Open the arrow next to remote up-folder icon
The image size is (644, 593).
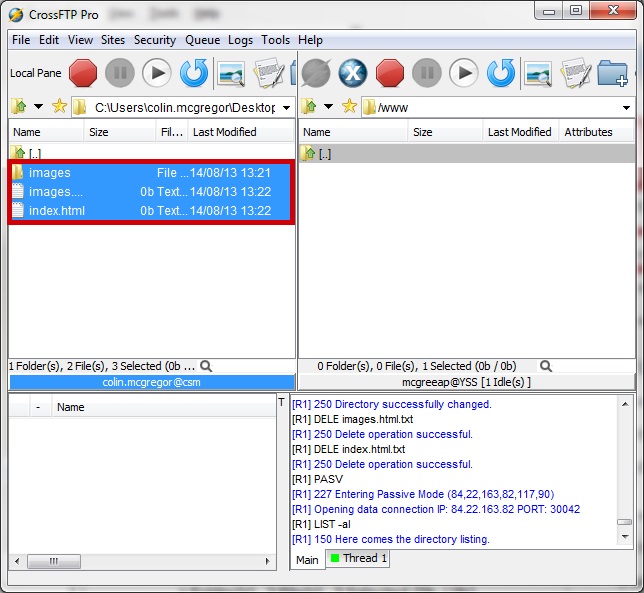pos(329,107)
